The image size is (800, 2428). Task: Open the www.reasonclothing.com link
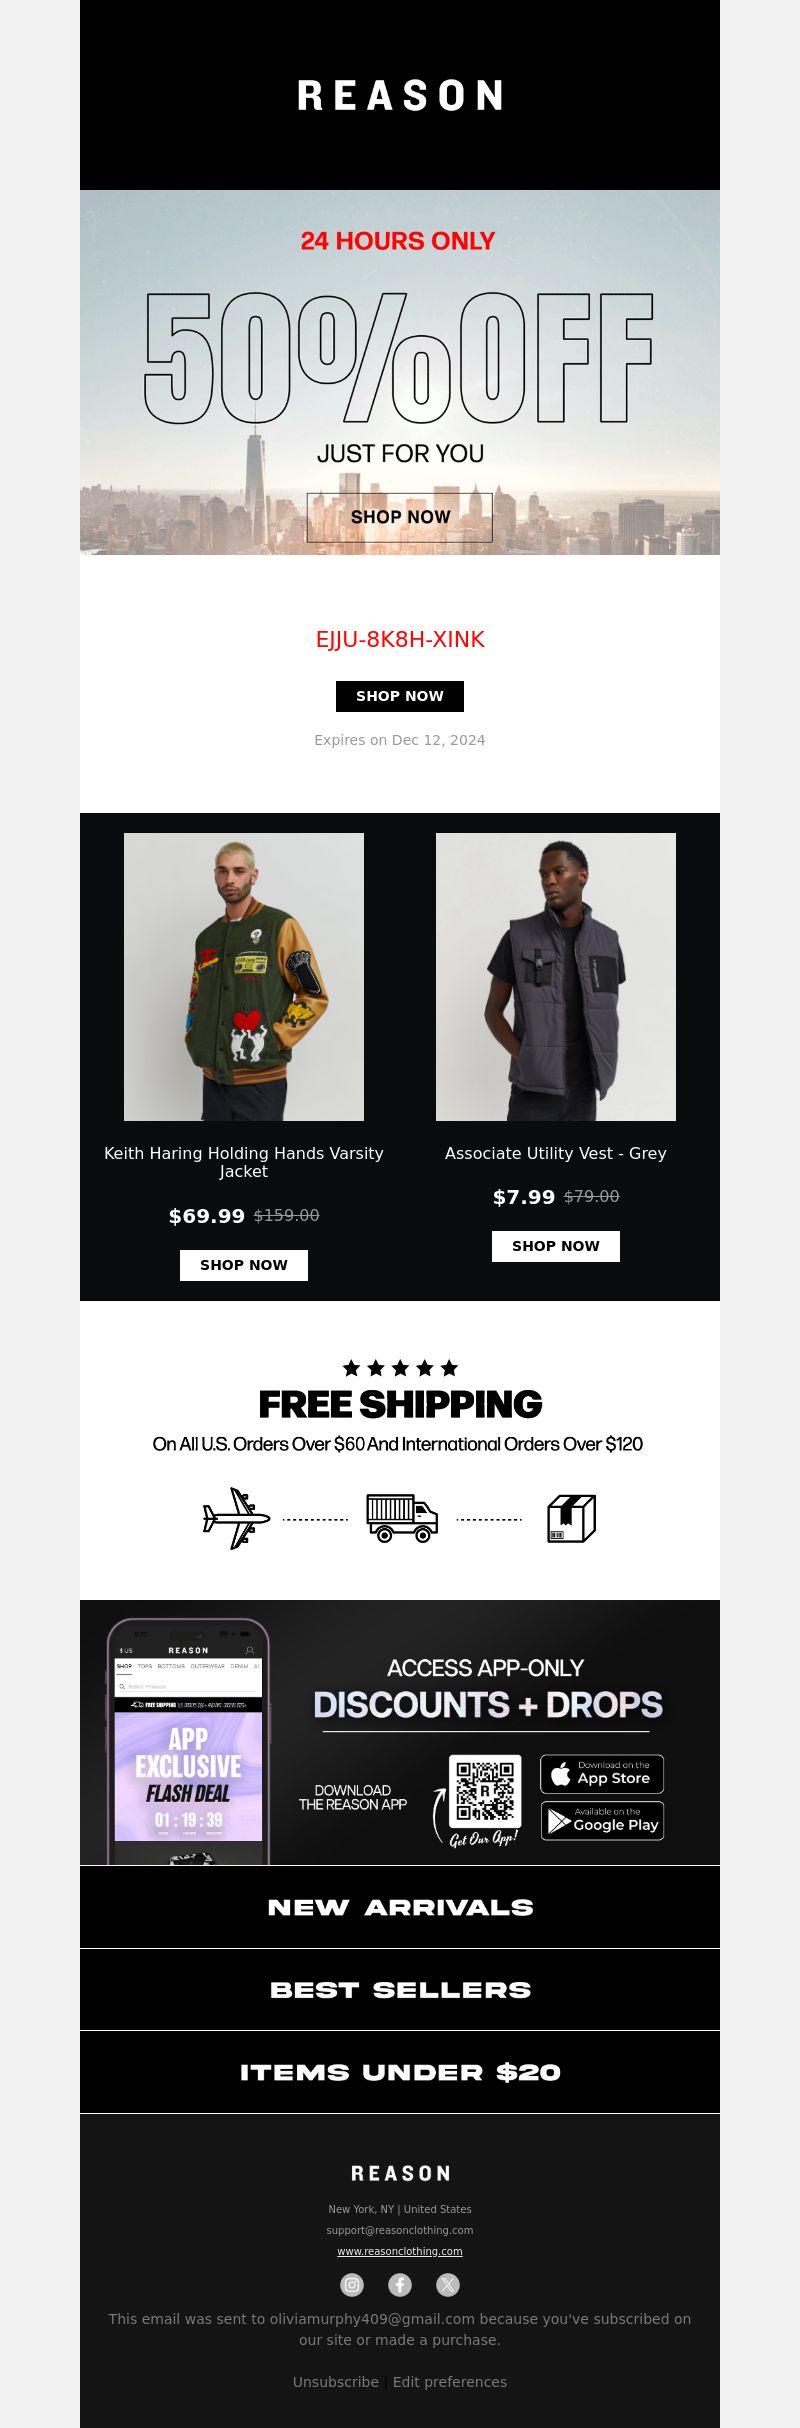[x=400, y=2251]
